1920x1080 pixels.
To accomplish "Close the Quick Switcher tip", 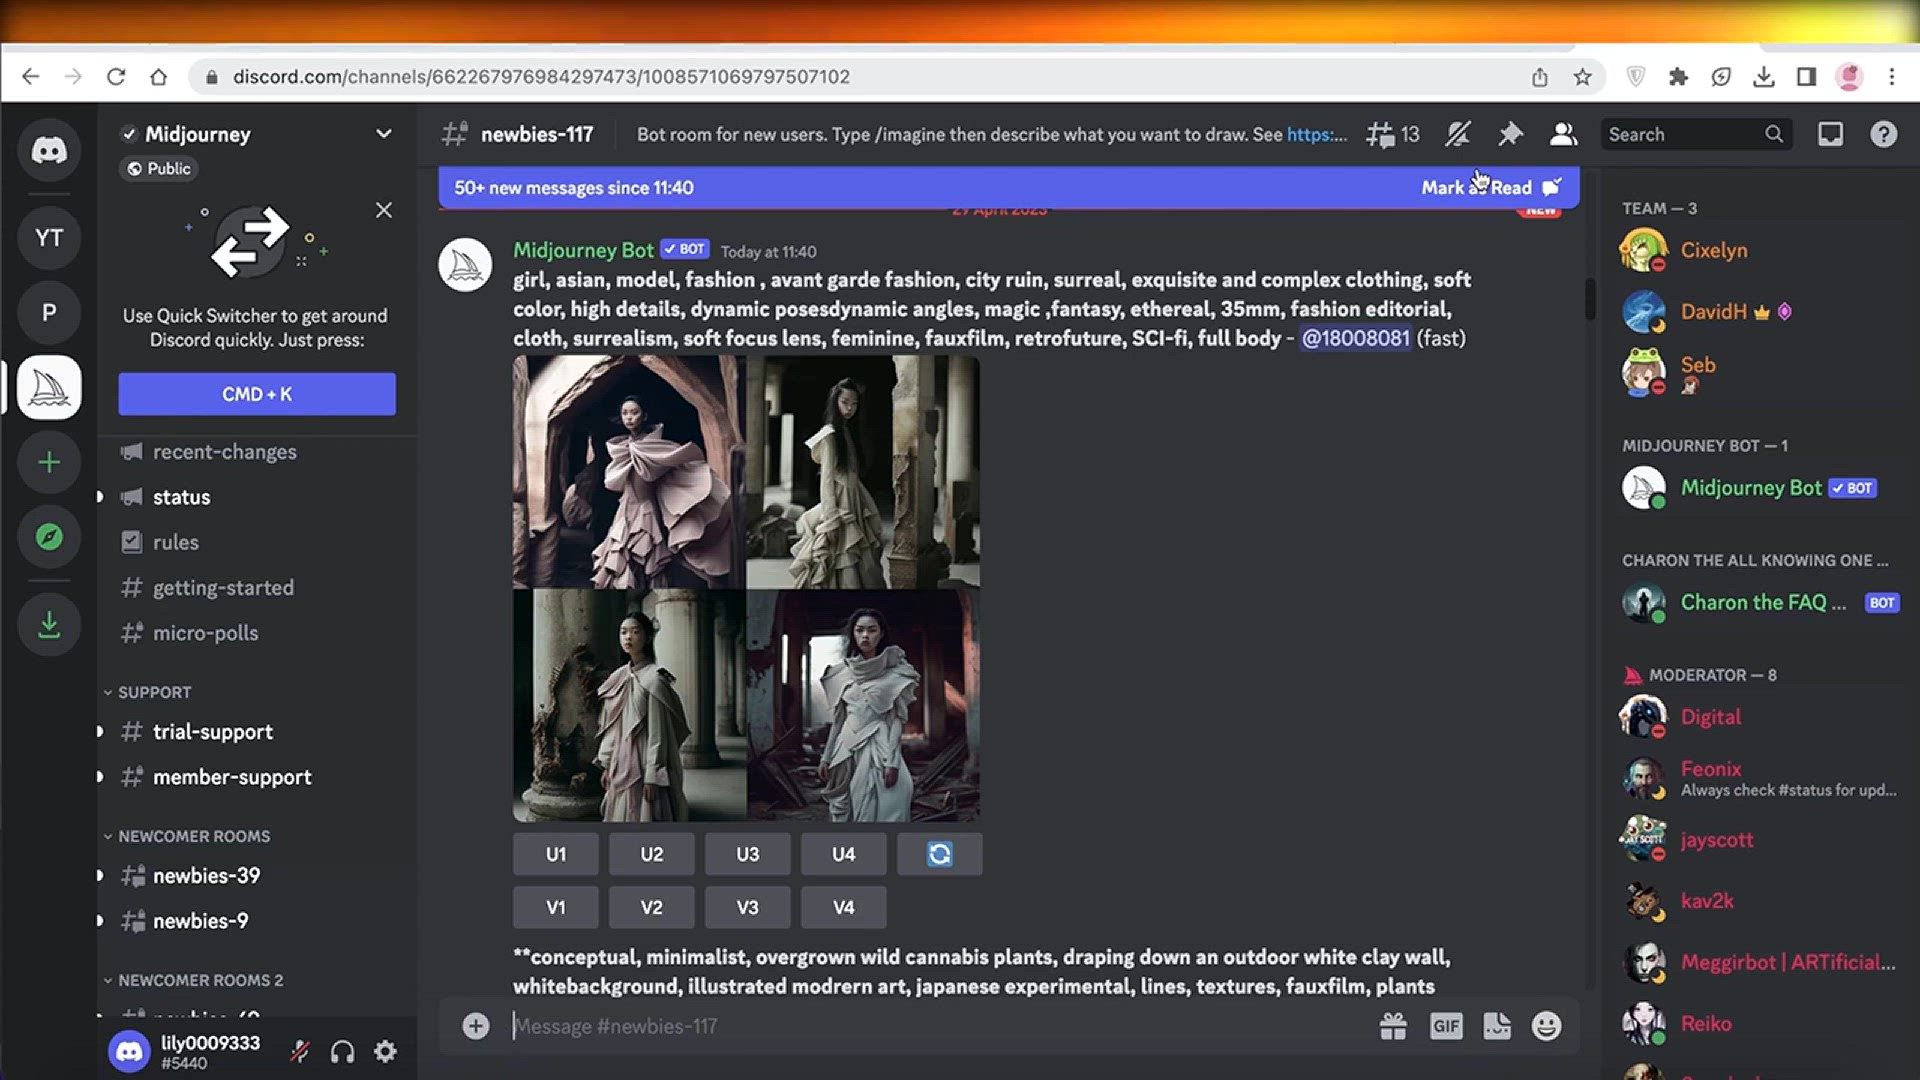I will tap(384, 210).
